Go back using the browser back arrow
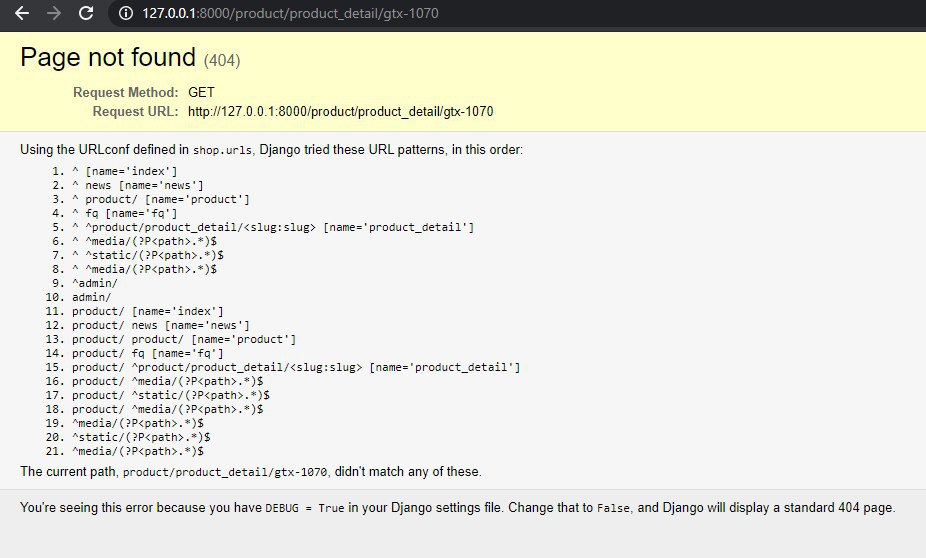This screenshot has width=926, height=558. point(22,13)
